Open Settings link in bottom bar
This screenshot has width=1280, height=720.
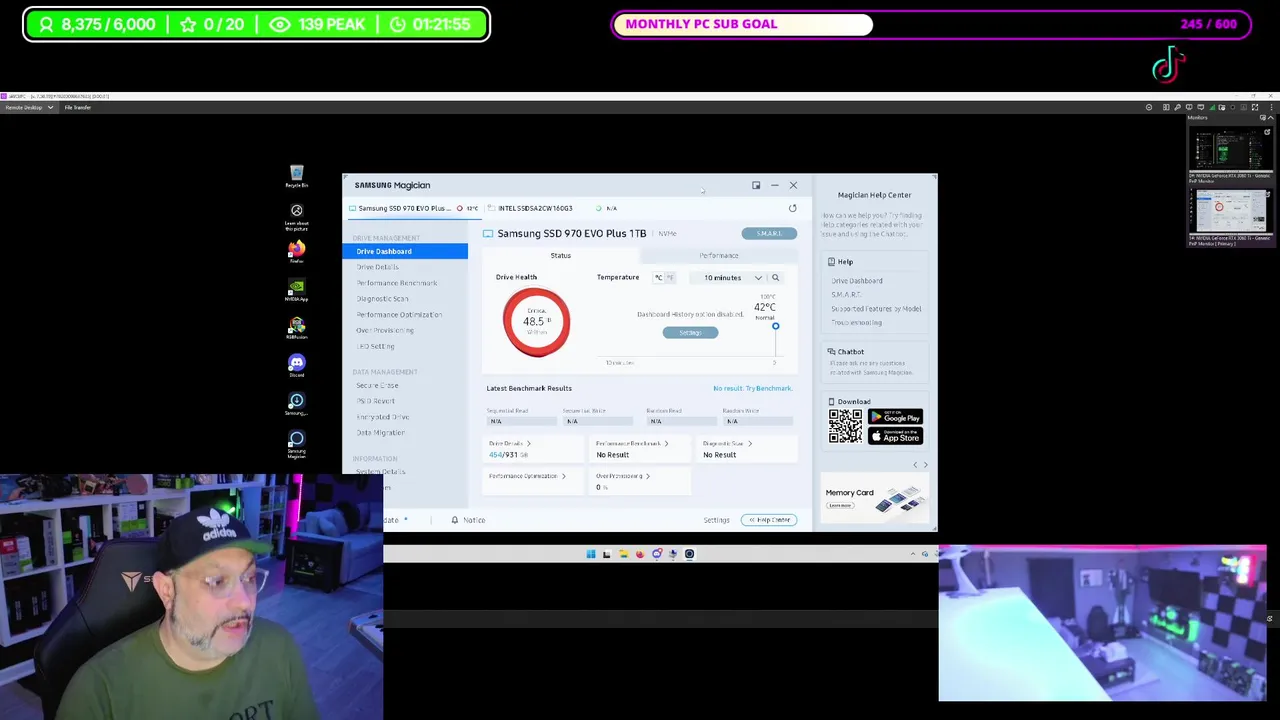(716, 520)
